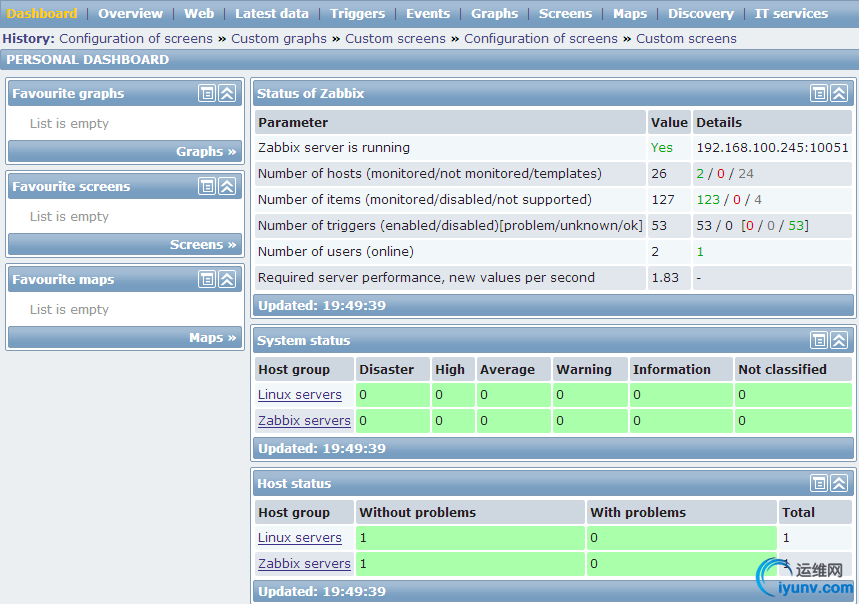
Task: Collapse the Host status widget
Action: (839, 484)
